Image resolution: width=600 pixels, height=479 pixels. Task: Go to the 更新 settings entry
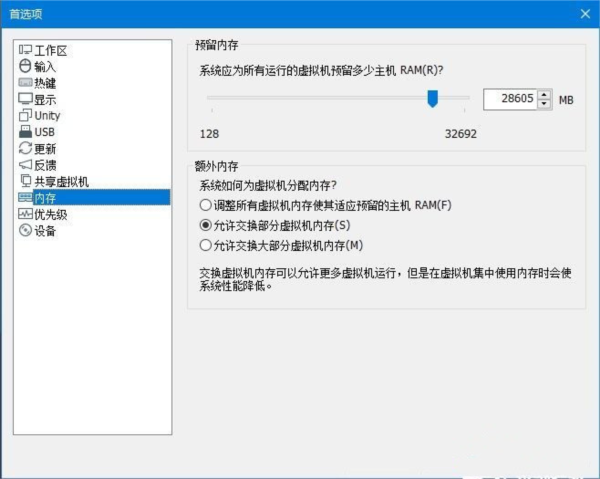45,148
